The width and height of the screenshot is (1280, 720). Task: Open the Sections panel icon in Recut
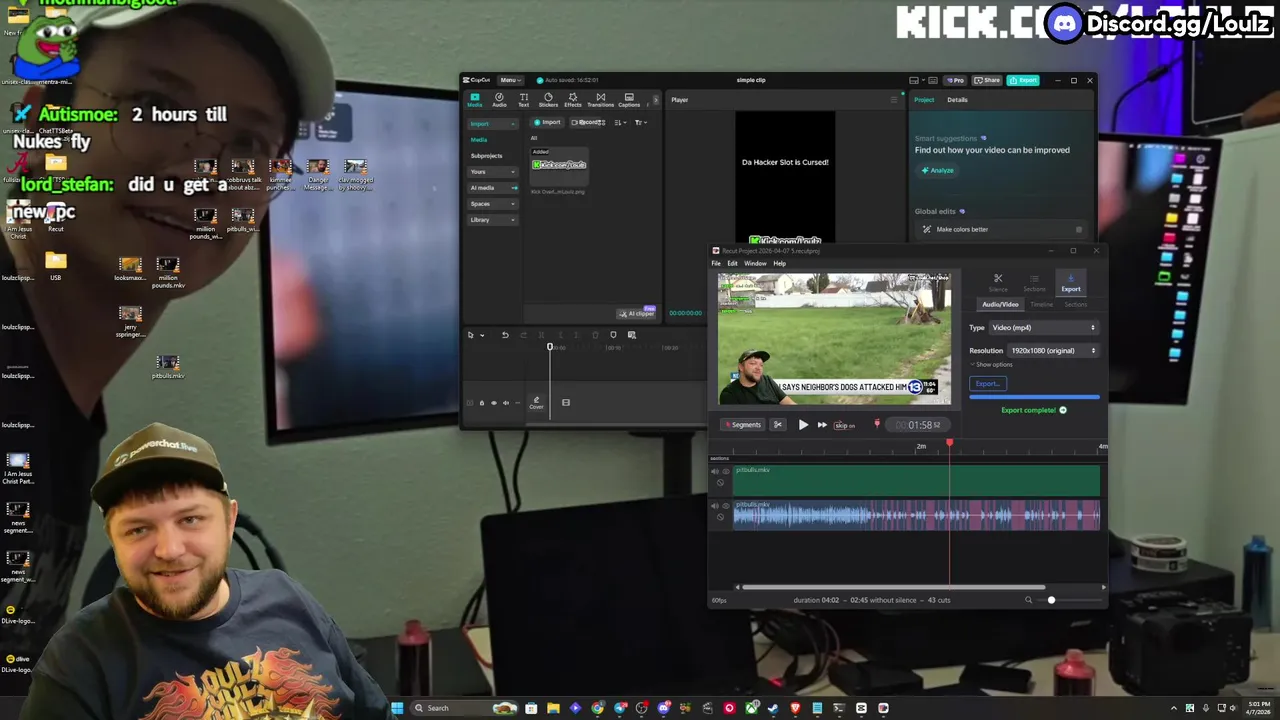[x=1034, y=283]
